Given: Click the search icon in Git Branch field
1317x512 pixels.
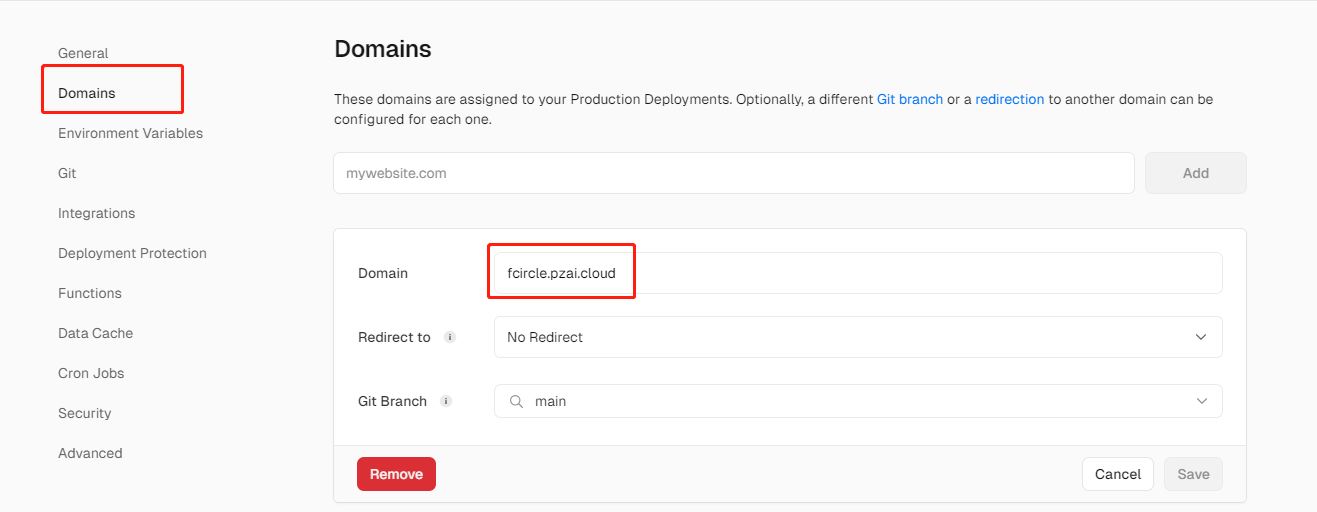Looking at the screenshot, I should coord(517,401).
